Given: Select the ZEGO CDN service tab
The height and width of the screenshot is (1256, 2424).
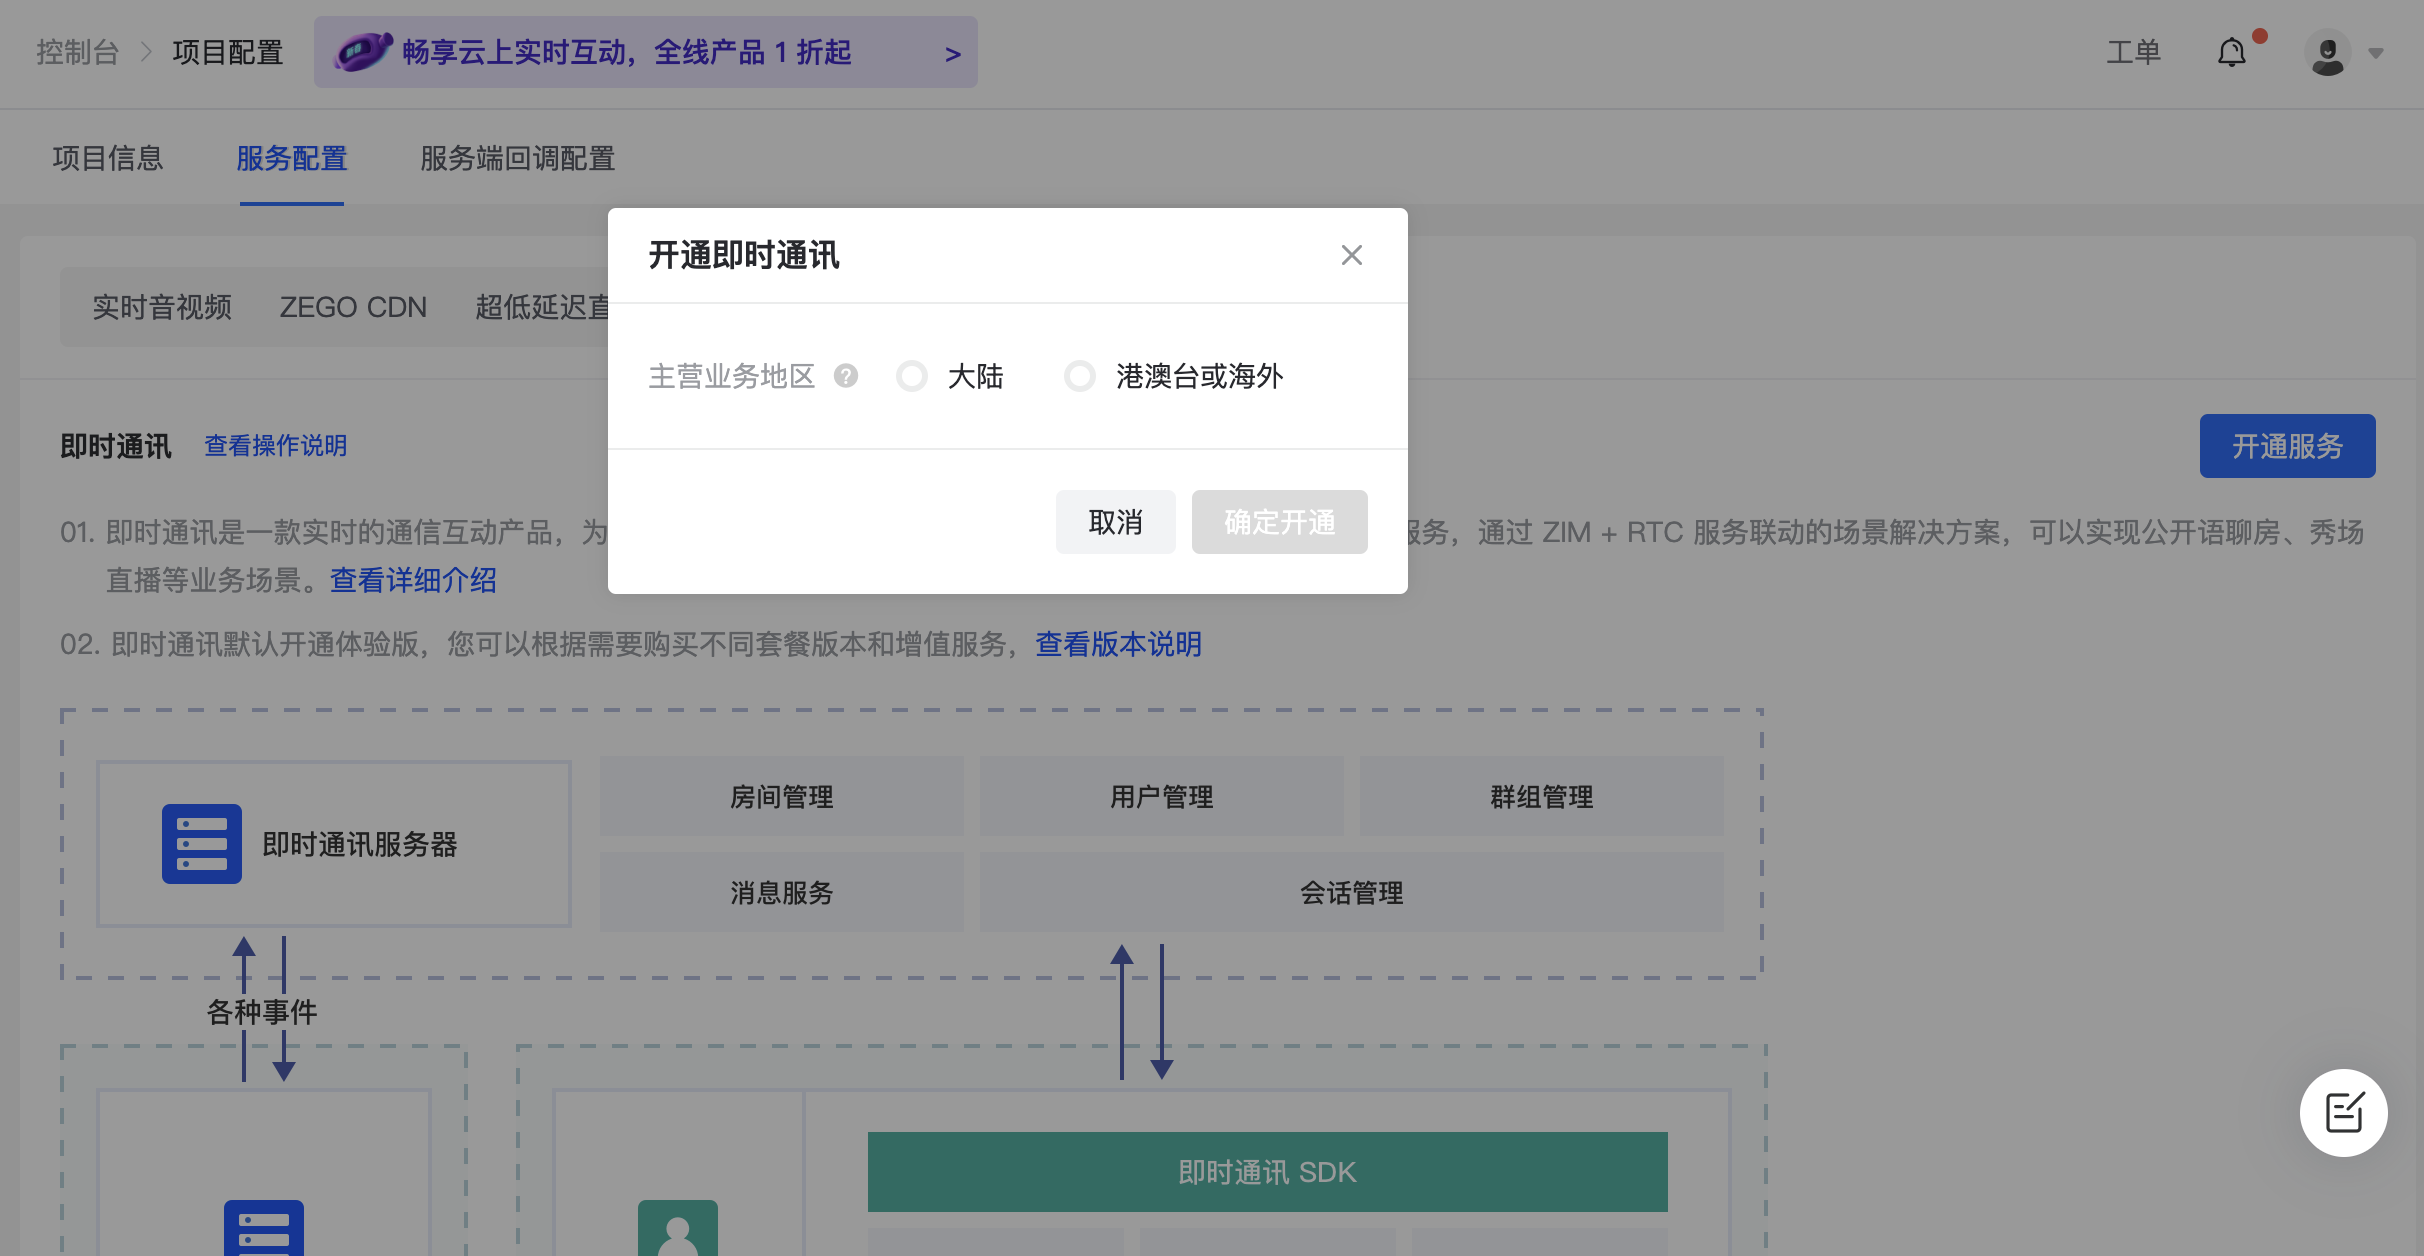Looking at the screenshot, I should pos(353,307).
